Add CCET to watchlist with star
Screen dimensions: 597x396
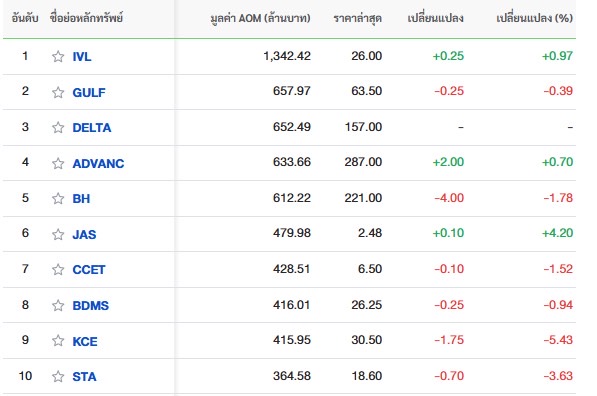pyautogui.click(x=58, y=270)
